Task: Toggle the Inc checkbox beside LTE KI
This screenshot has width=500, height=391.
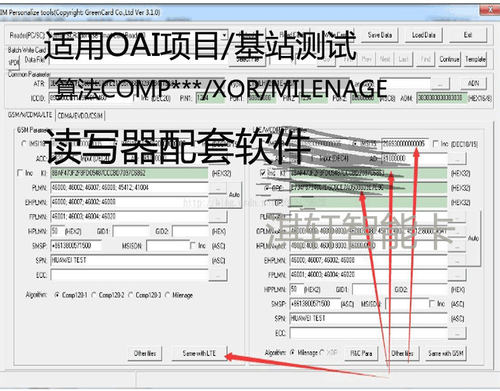Action: [263, 173]
